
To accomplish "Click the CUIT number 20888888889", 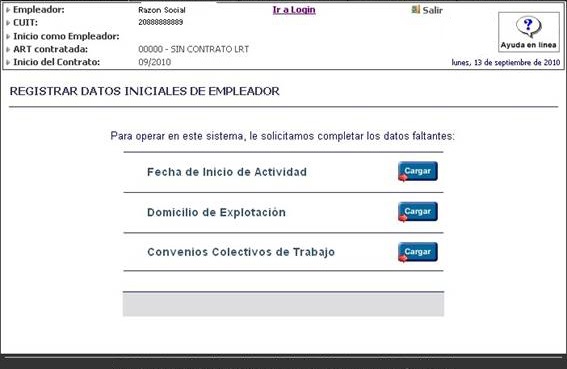I will [161, 22].
